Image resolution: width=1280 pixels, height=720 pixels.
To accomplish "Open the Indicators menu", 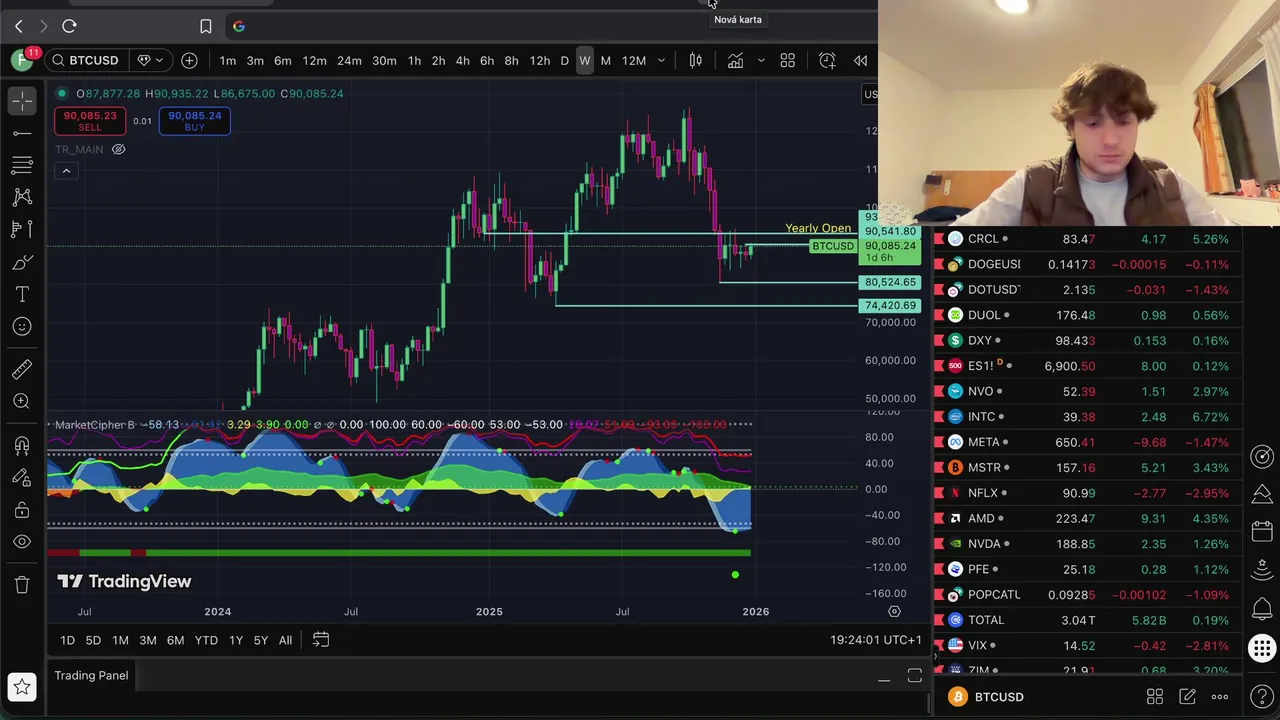I will (735, 61).
